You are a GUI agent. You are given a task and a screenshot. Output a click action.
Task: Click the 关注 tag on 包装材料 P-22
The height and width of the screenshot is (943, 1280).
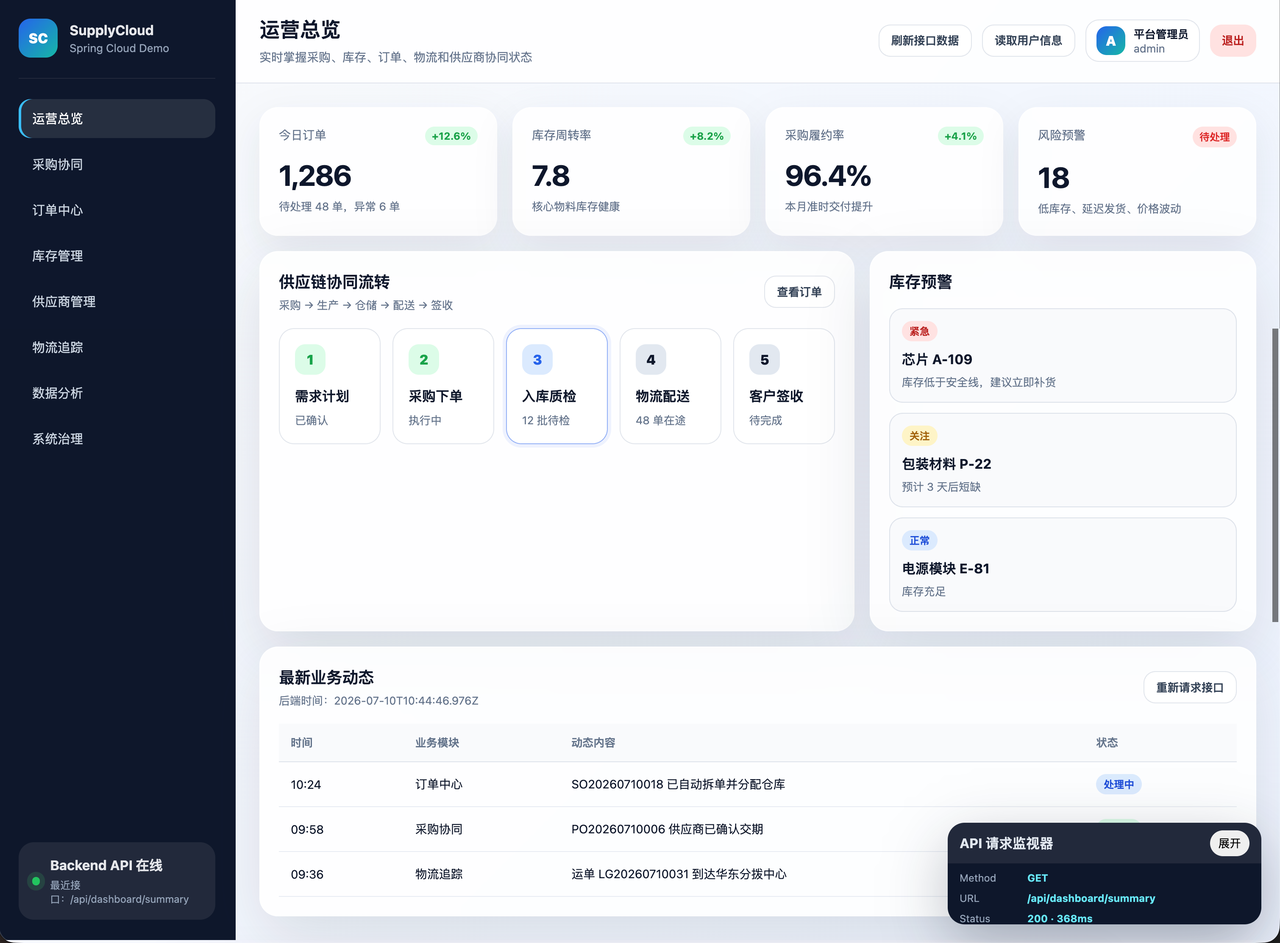919,436
